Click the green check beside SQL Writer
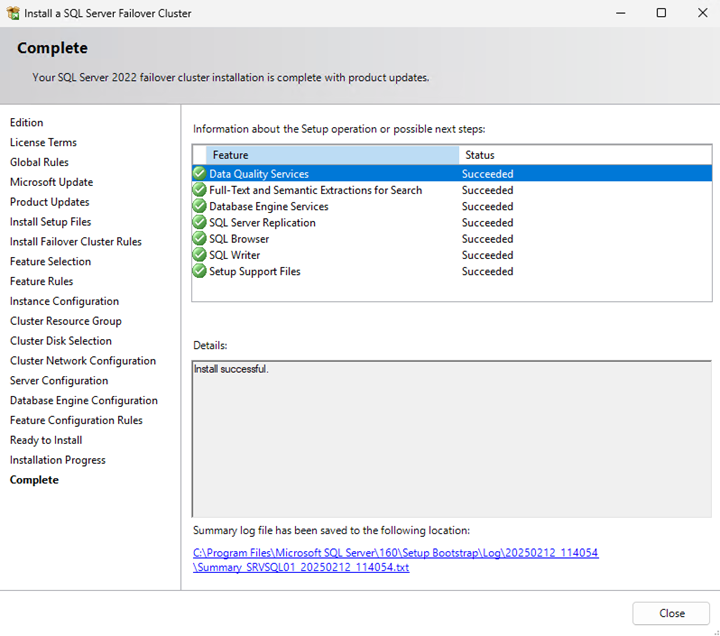The height and width of the screenshot is (636, 720). pos(199,255)
